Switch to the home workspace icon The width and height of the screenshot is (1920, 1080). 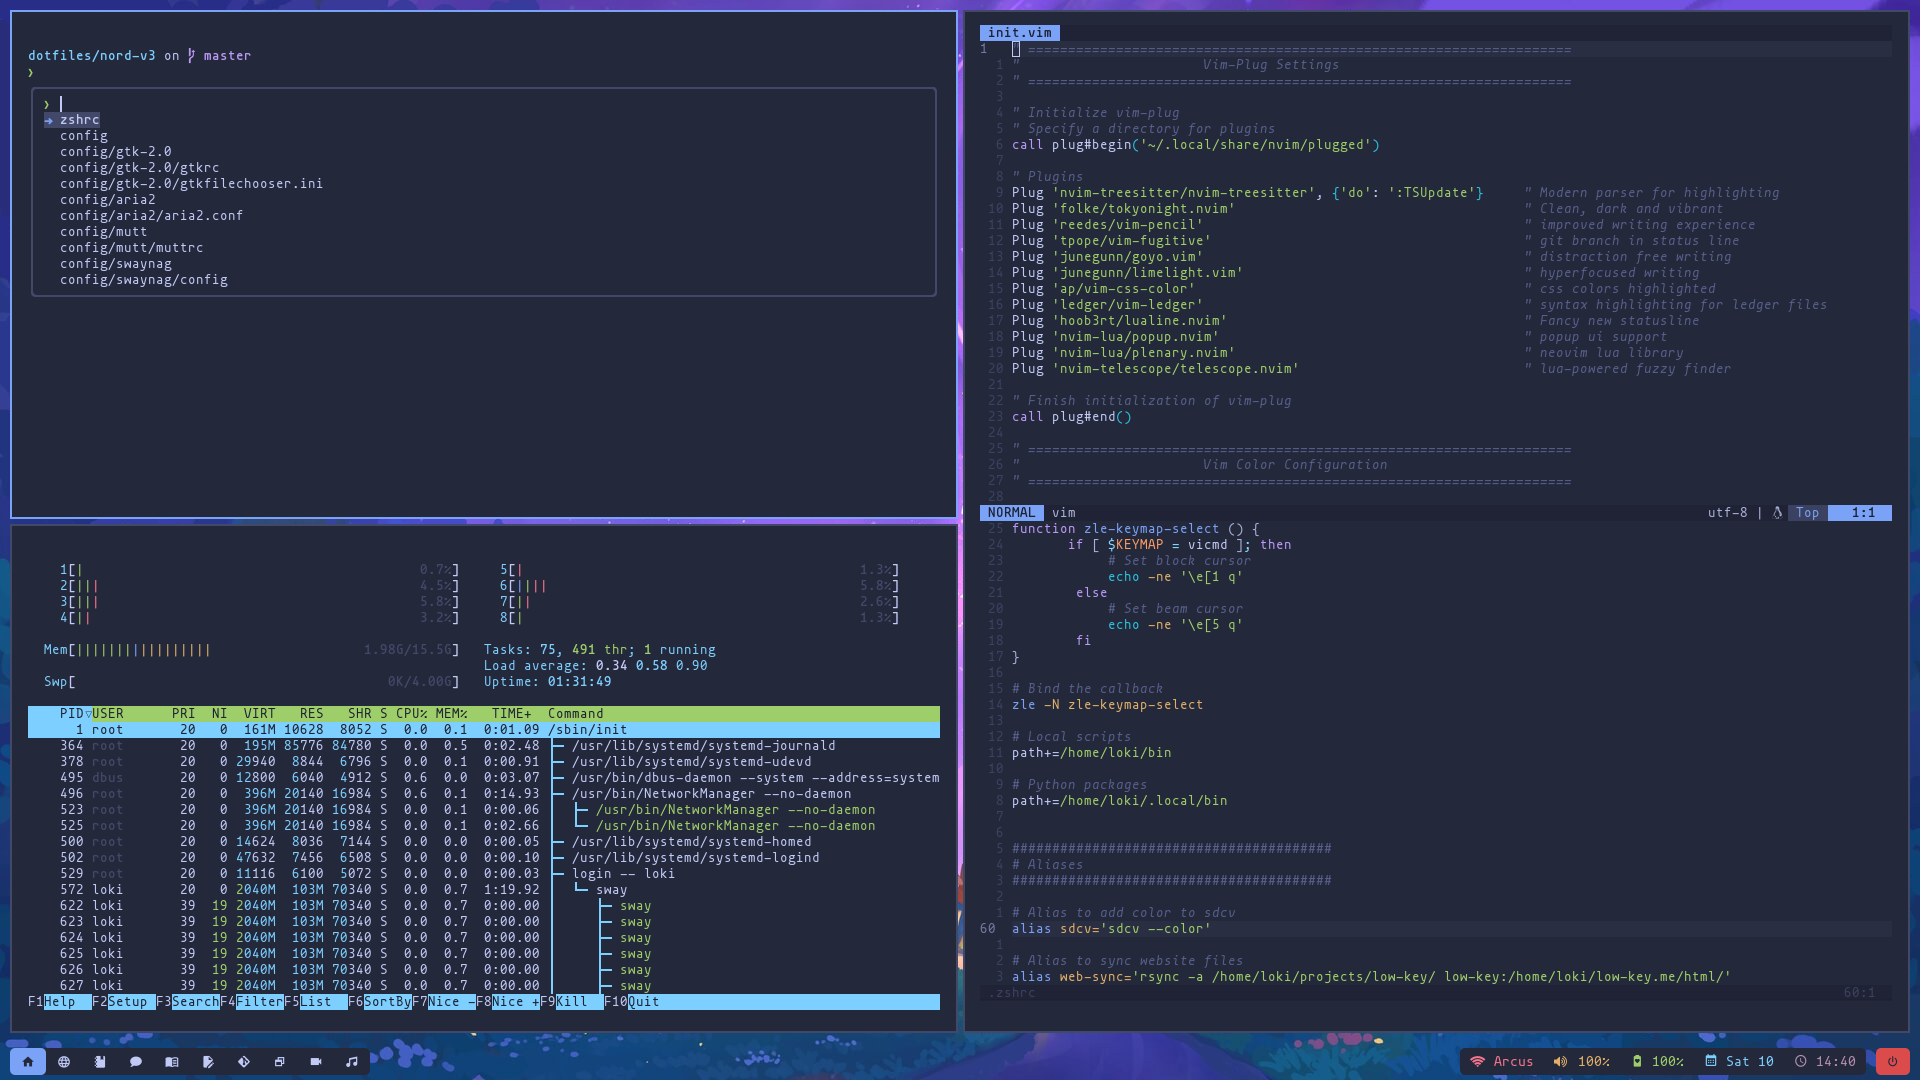coord(28,1062)
